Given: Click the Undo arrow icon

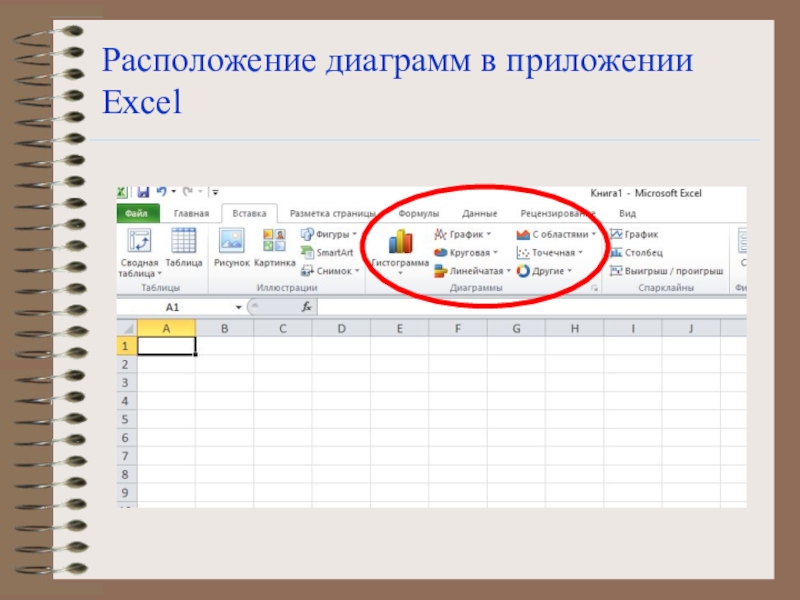Looking at the screenshot, I should click(161, 192).
